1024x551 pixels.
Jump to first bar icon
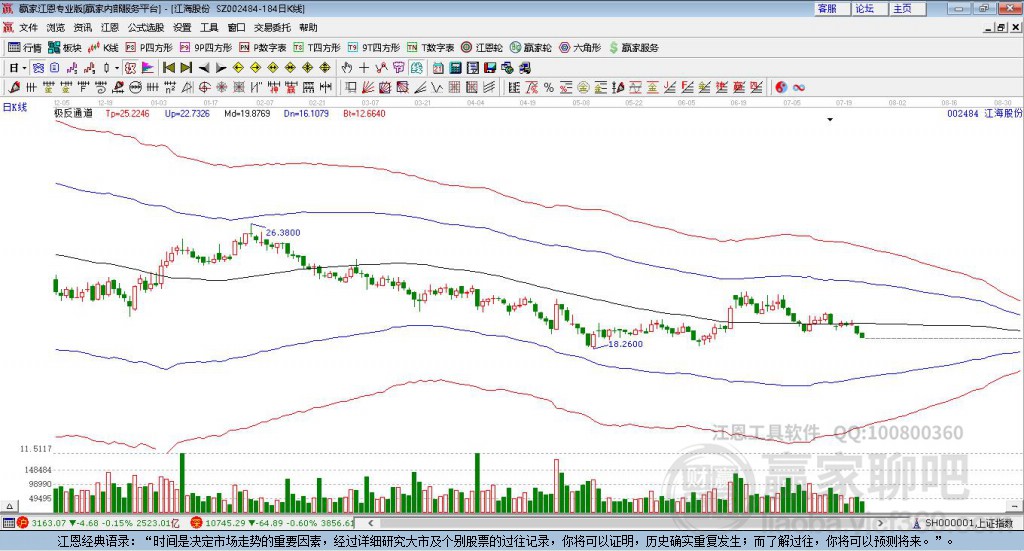pyautogui.click(x=168, y=68)
